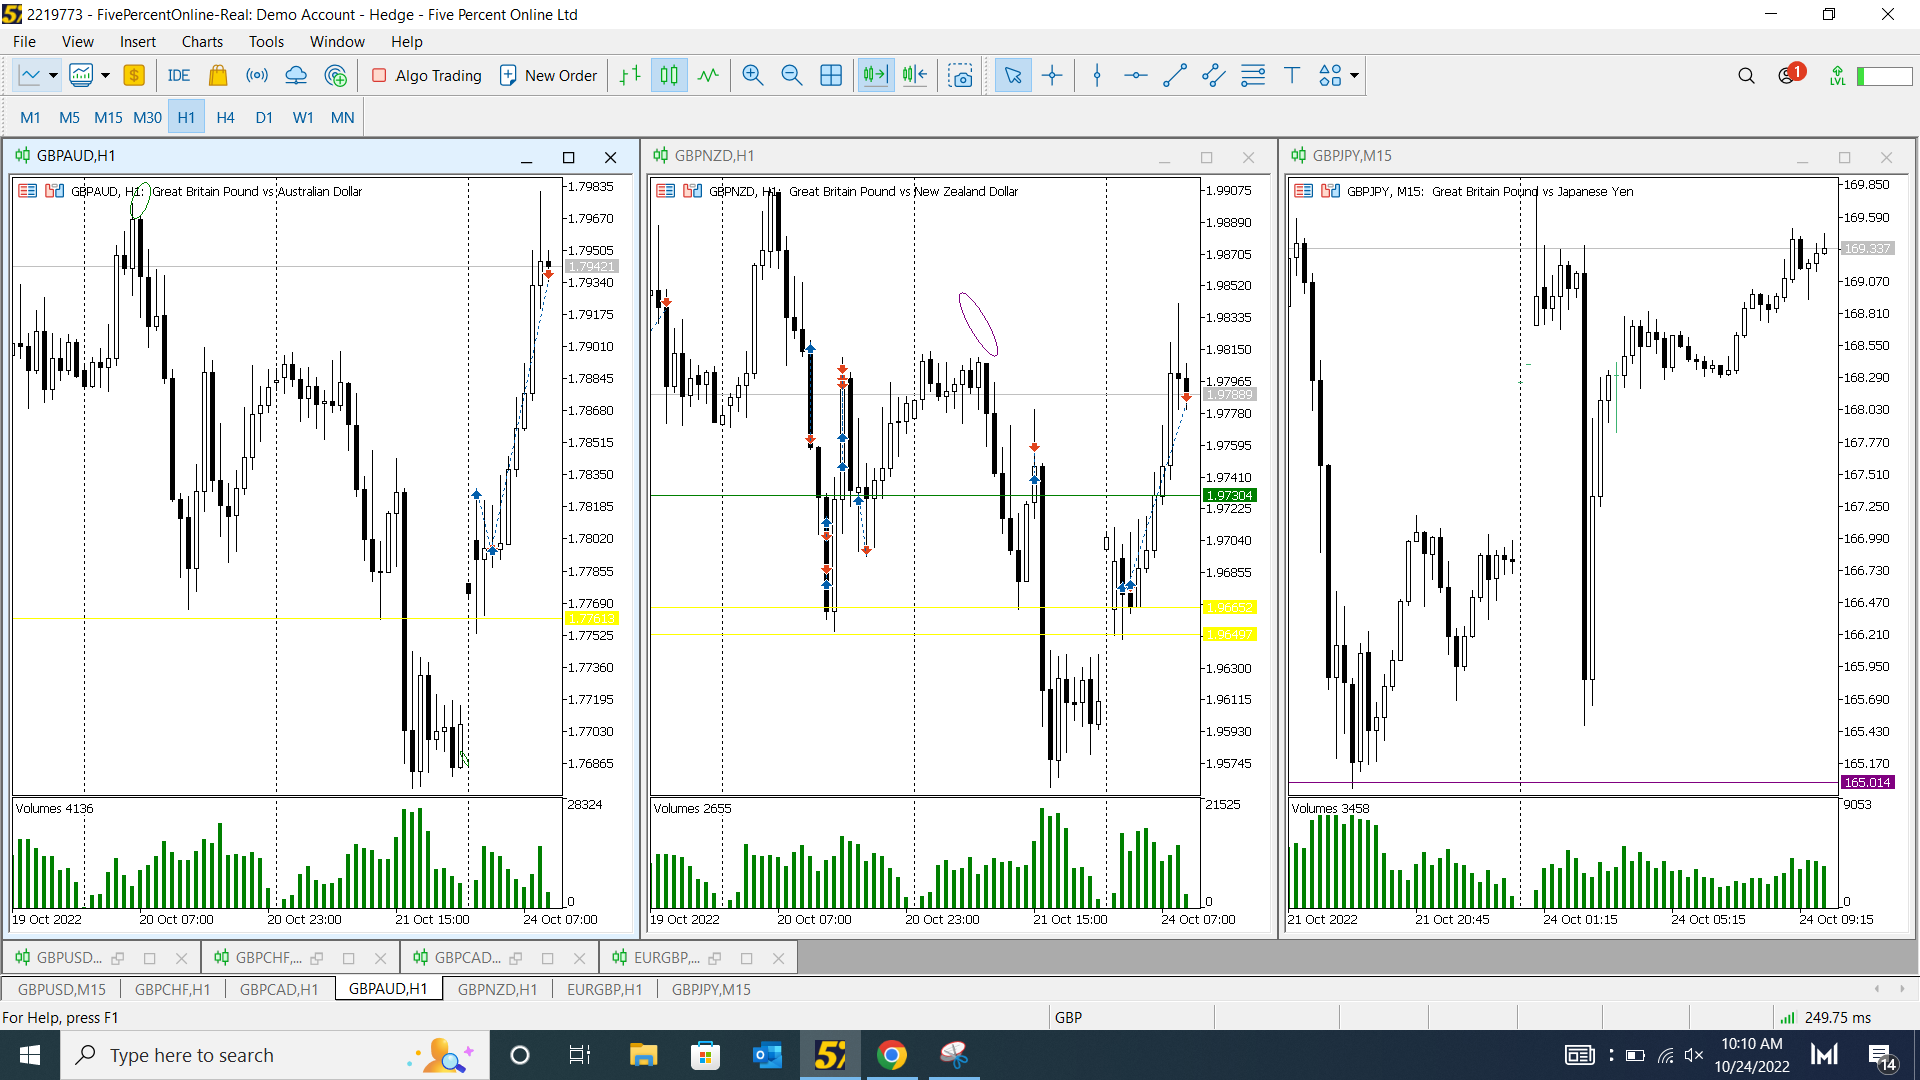Image resolution: width=1920 pixels, height=1080 pixels.
Task: Select the vertical line drawing tool
Action: pos(1095,75)
